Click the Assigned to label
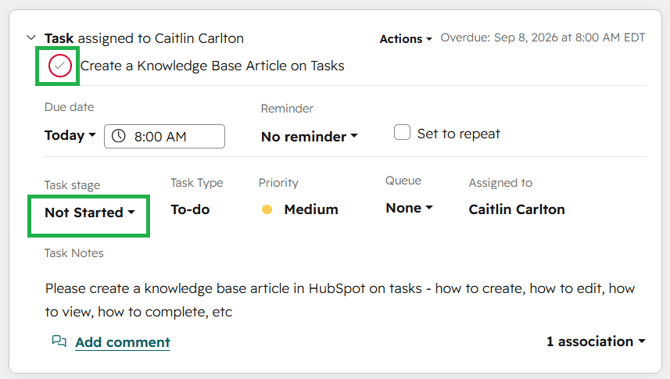Screen dimensions: 670x379 [x=500, y=183]
